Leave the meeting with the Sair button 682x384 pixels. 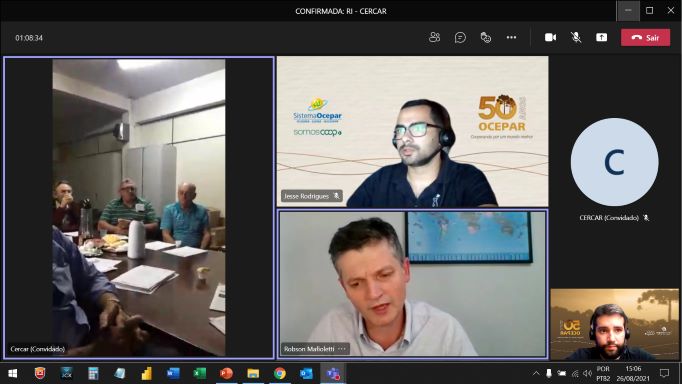645,37
